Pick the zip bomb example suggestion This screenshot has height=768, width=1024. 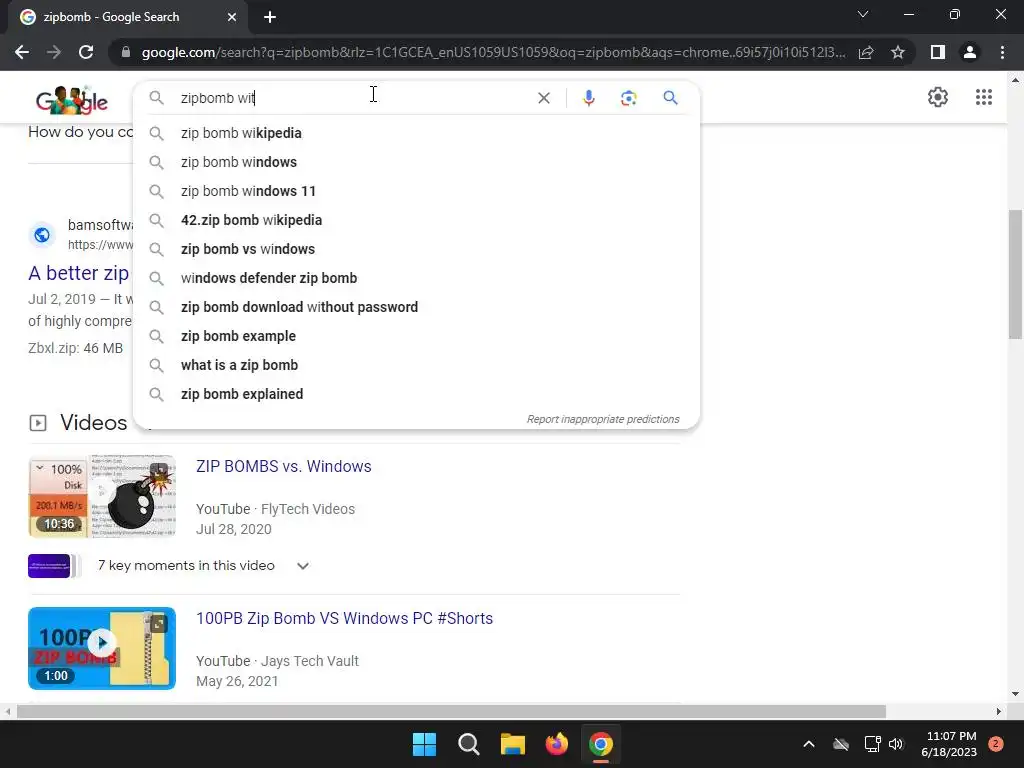[x=417, y=336]
